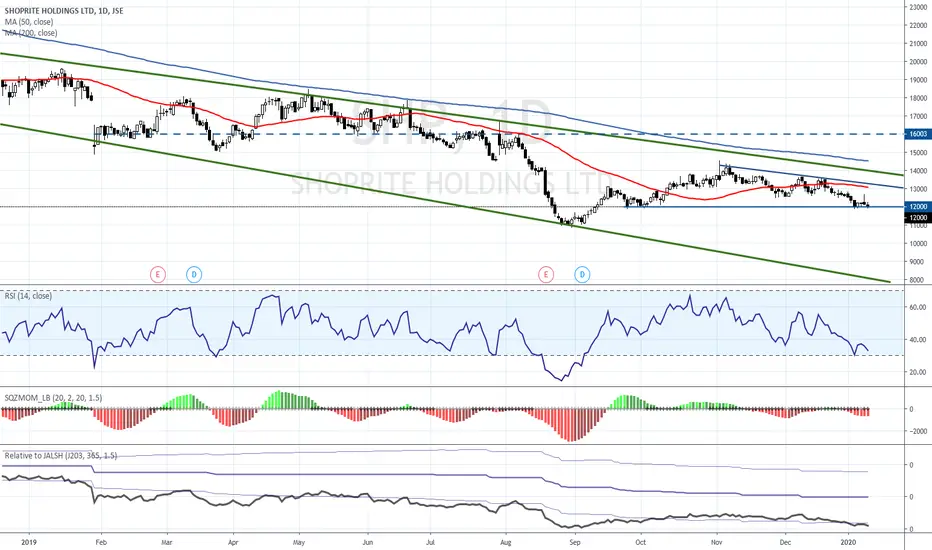The height and width of the screenshot is (550, 932).
Task: Click the Oct label on time axis
Action: 640,542
